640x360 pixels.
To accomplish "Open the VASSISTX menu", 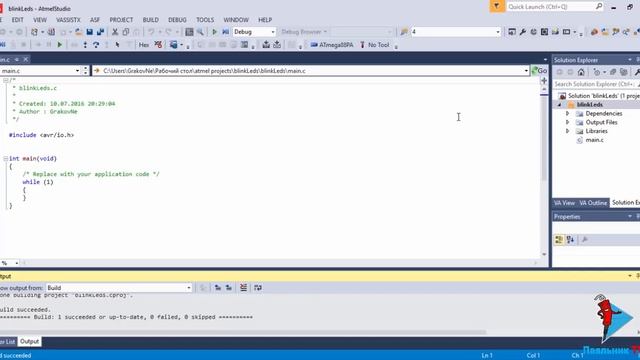I will [68, 20].
